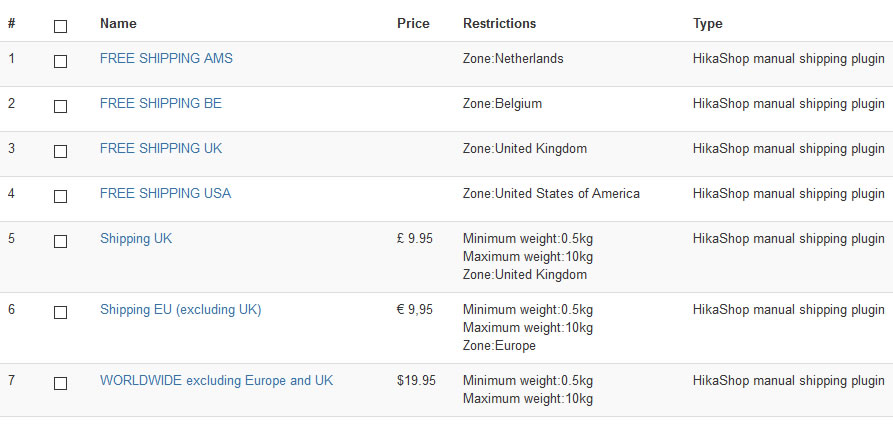Open Shipping EU (excluding UK) link
The height and width of the screenshot is (424, 893).
click(180, 309)
